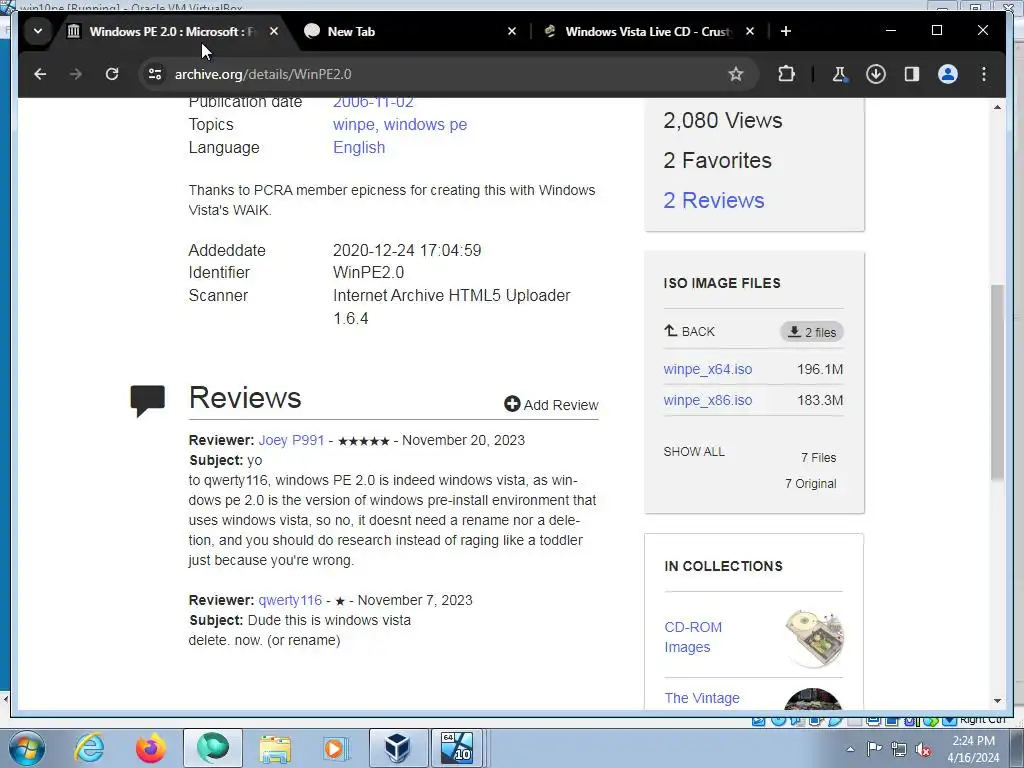Click the muted volume tray icon
Screen dimensions: 1024x768
tap(923, 749)
